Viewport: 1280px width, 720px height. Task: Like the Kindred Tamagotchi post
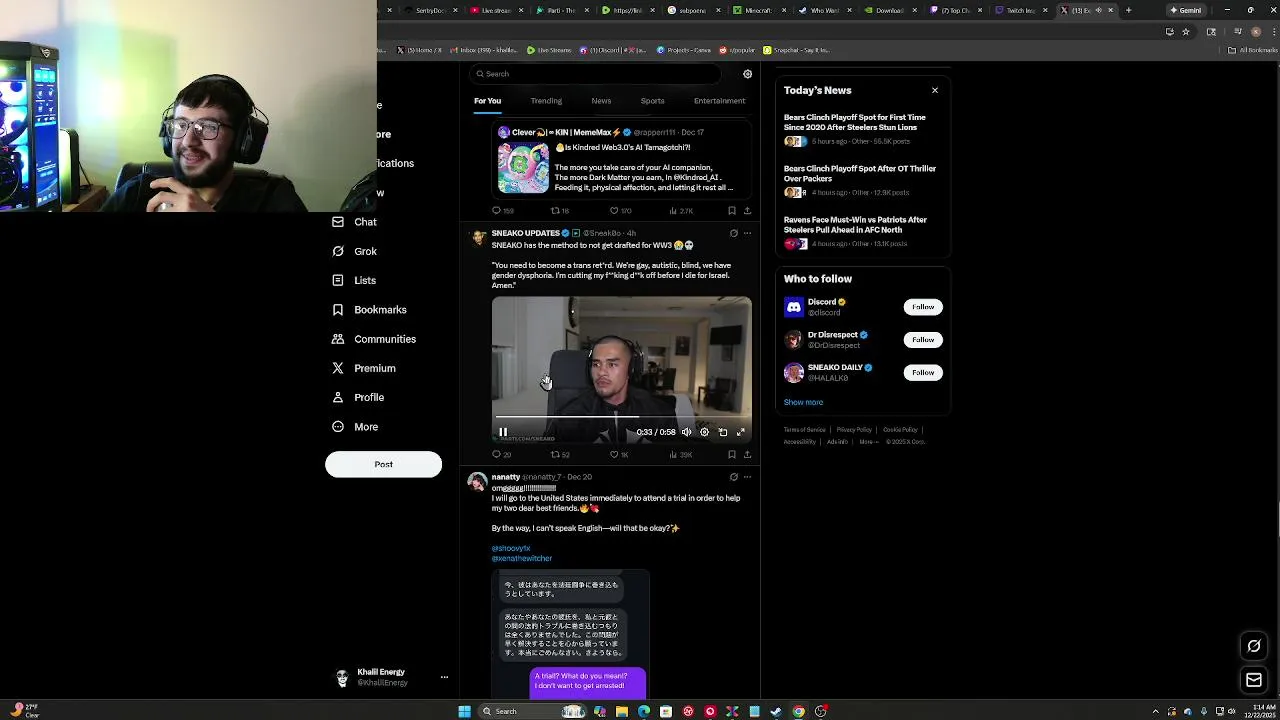620,211
